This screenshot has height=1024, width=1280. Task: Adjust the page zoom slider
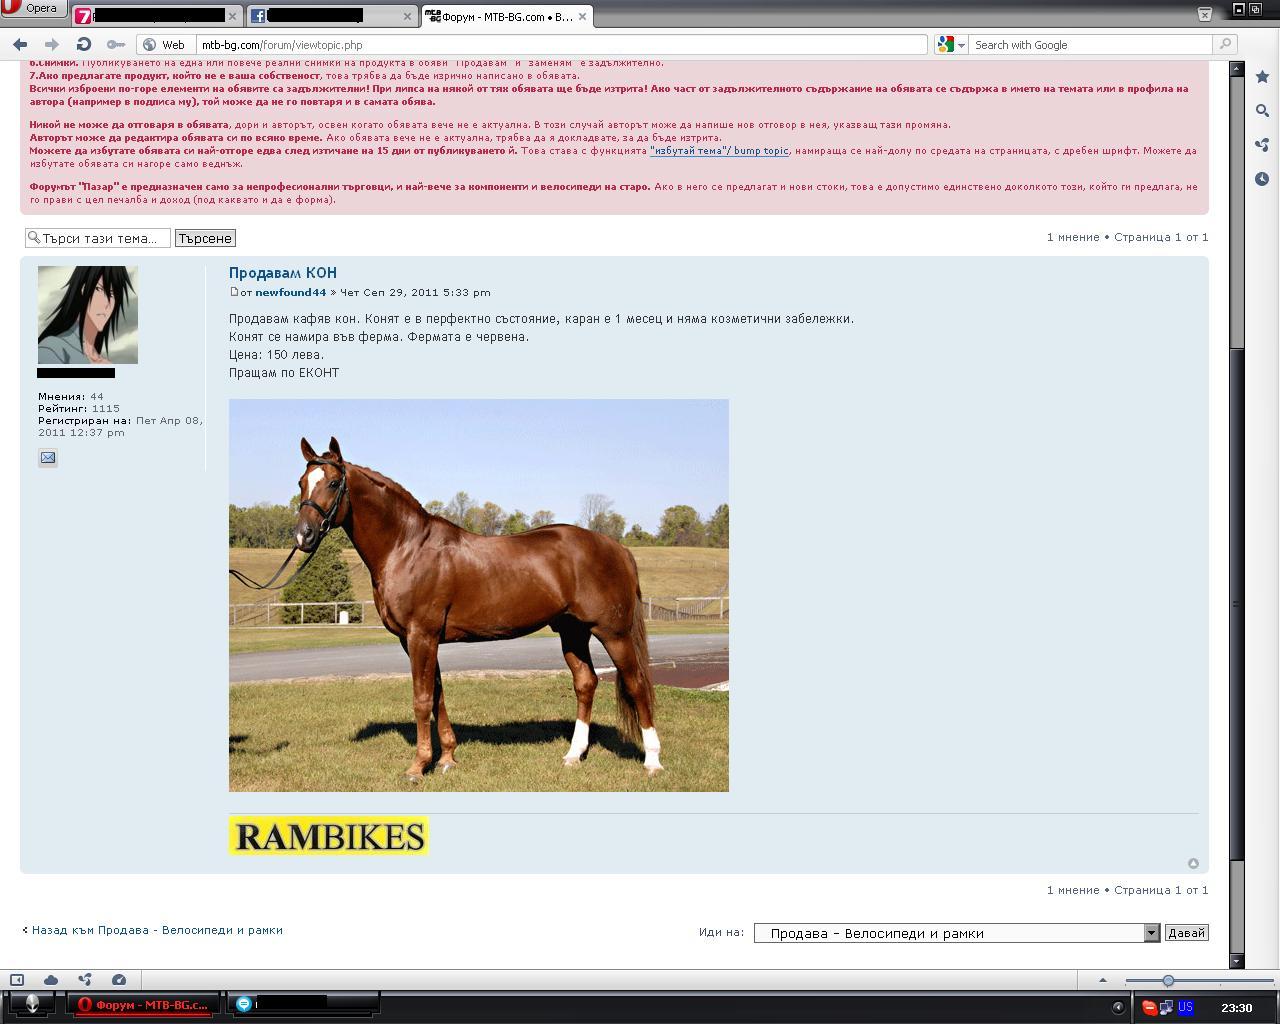pyautogui.click(x=1167, y=980)
